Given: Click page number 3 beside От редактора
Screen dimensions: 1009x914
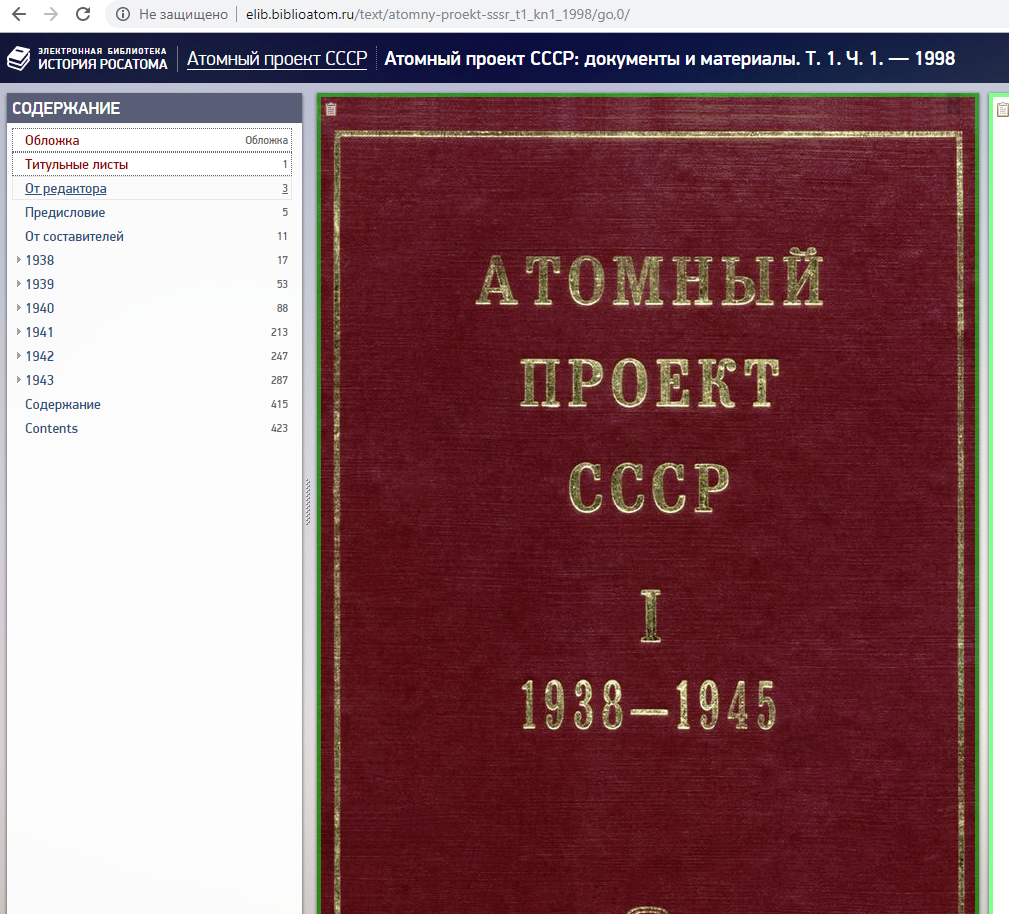Looking at the screenshot, I should point(284,189).
